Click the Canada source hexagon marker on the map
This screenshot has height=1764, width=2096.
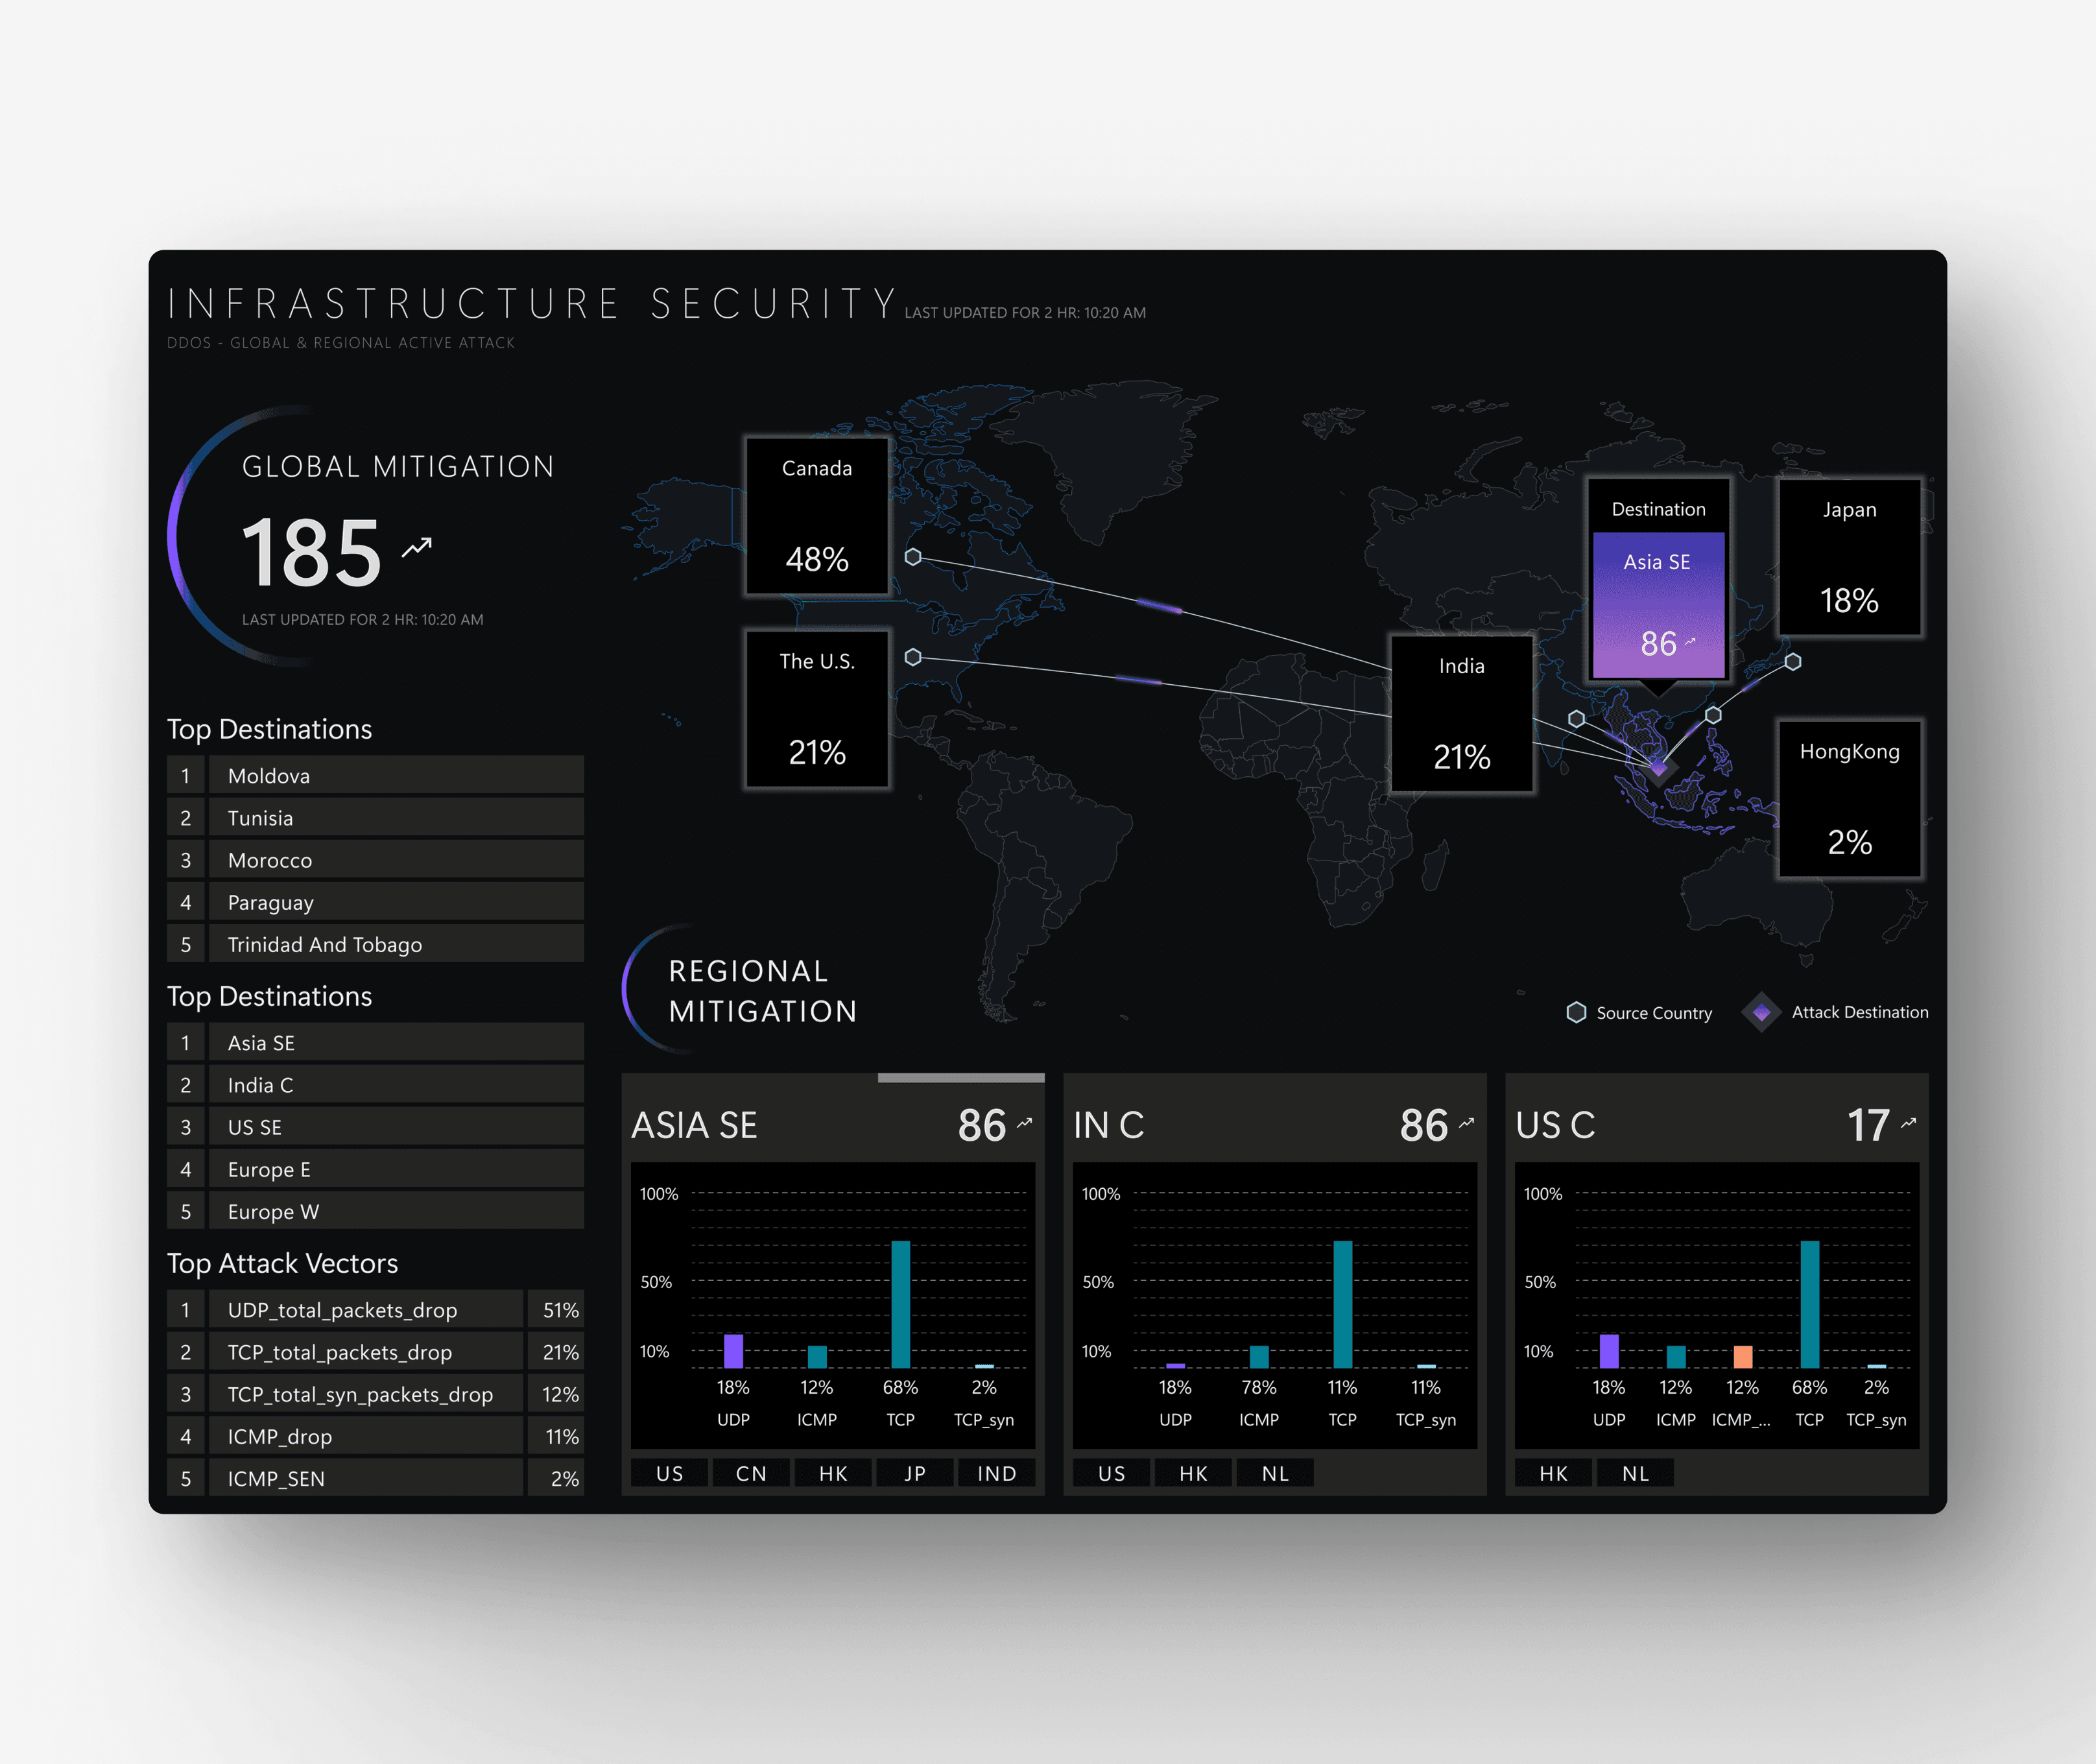coord(913,557)
